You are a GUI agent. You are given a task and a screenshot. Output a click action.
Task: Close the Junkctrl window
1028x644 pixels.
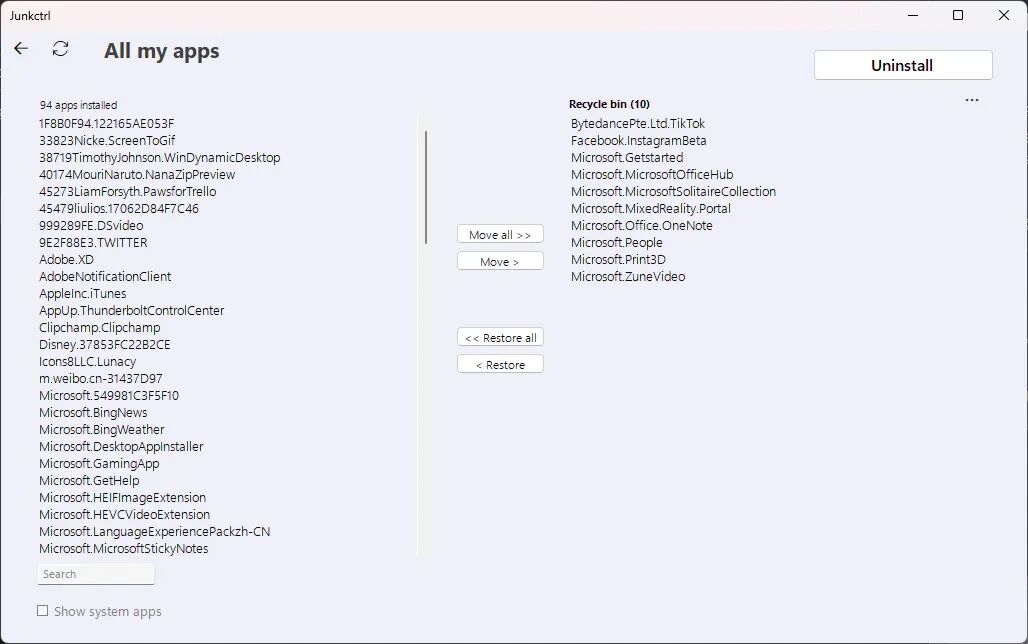[1004, 15]
